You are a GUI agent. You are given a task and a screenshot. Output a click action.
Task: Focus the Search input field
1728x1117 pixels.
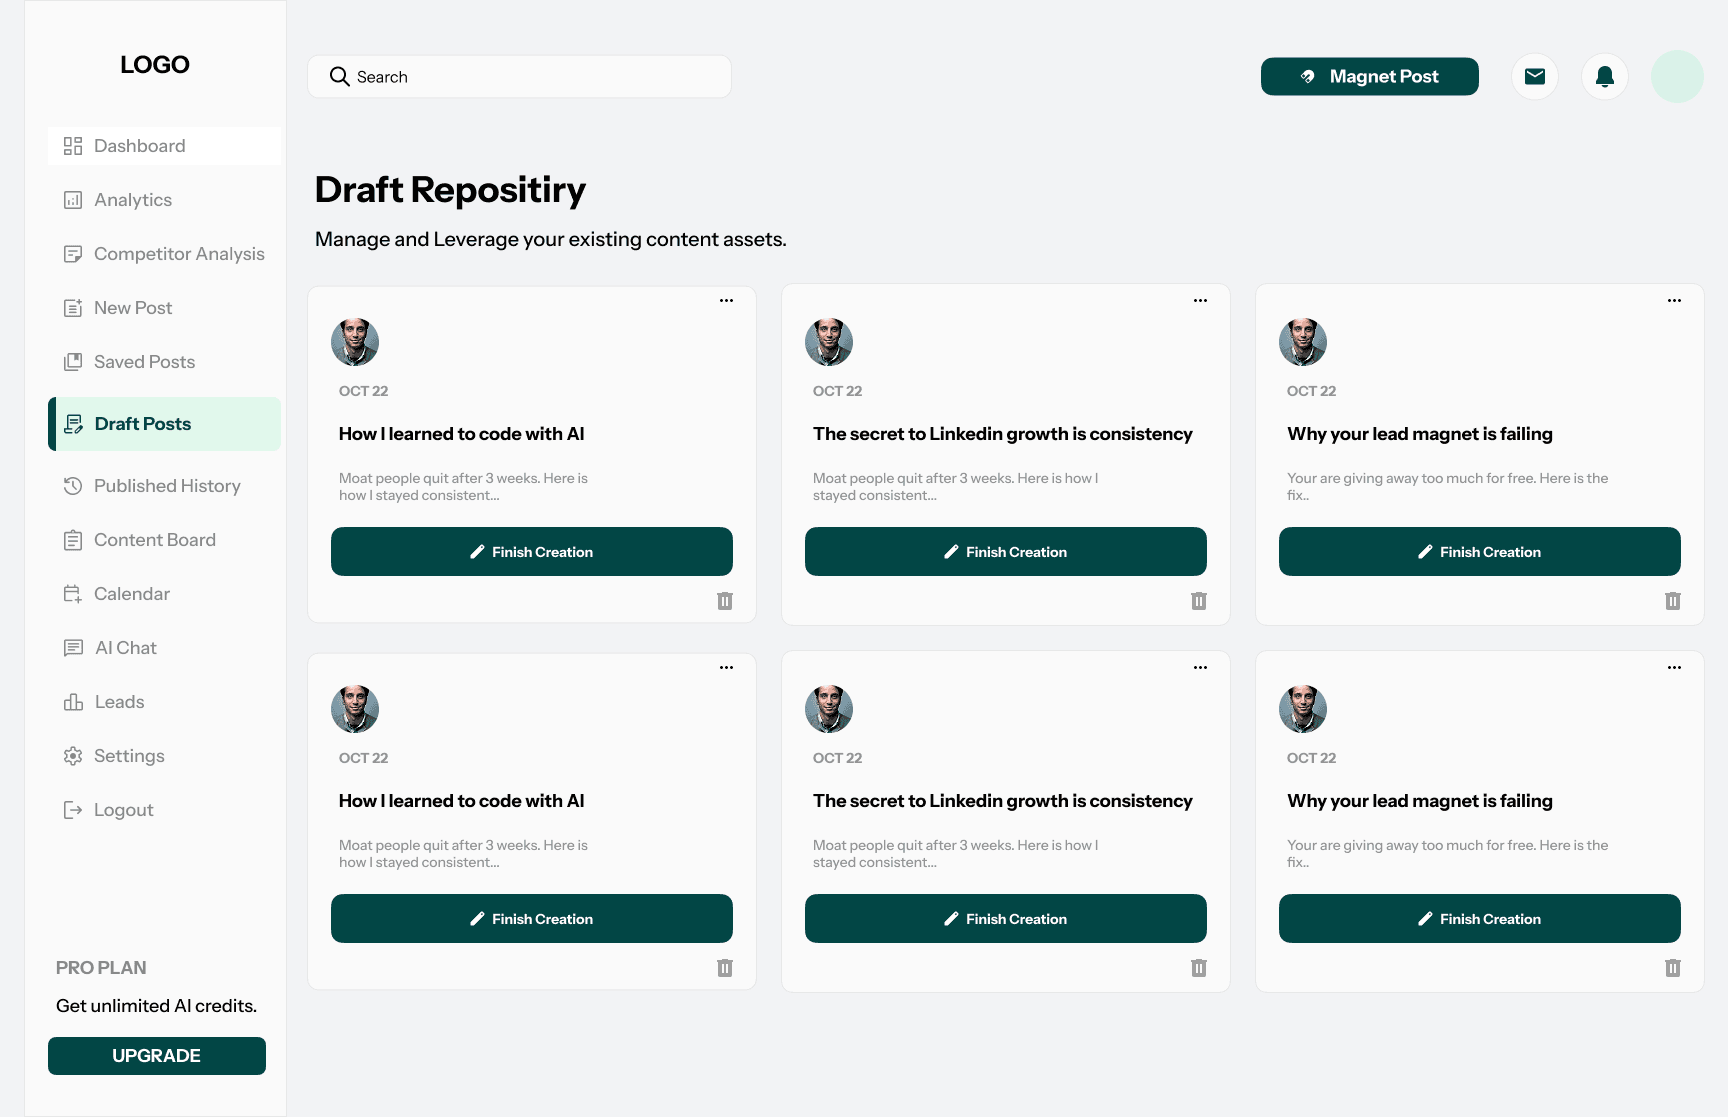pyautogui.click(x=519, y=76)
